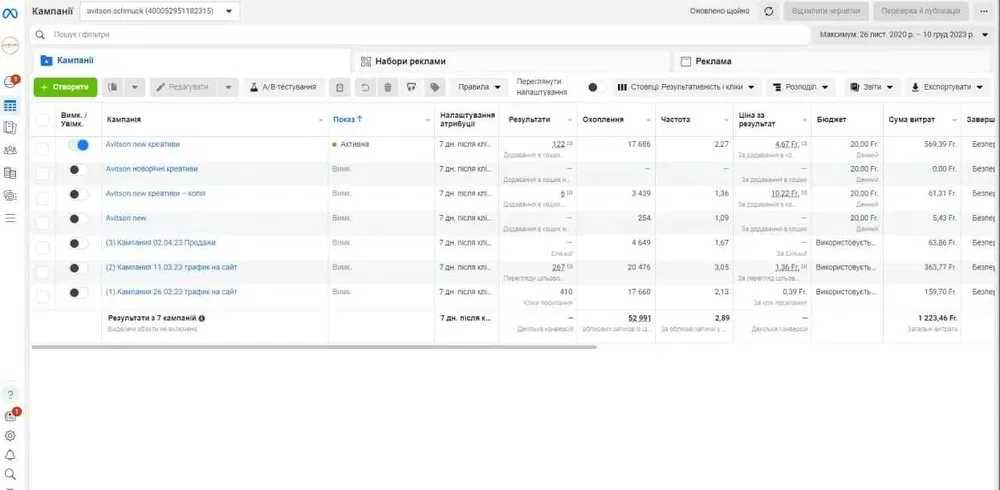Toggle the Avitson новорічні креативи campaign switch
The width and height of the screenshot is (1000, 490).
(78, 169)
